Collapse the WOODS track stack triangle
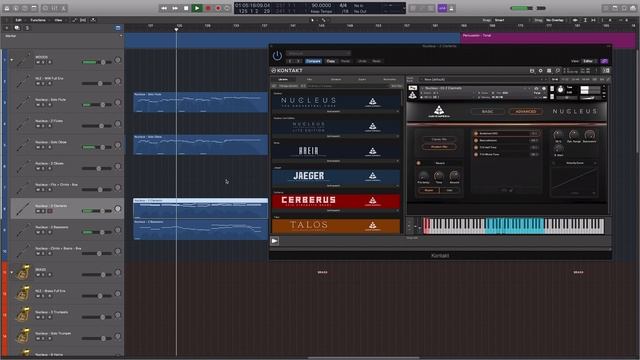The width and height of the screenshot is (640, 360). click(x=12, y=60)
